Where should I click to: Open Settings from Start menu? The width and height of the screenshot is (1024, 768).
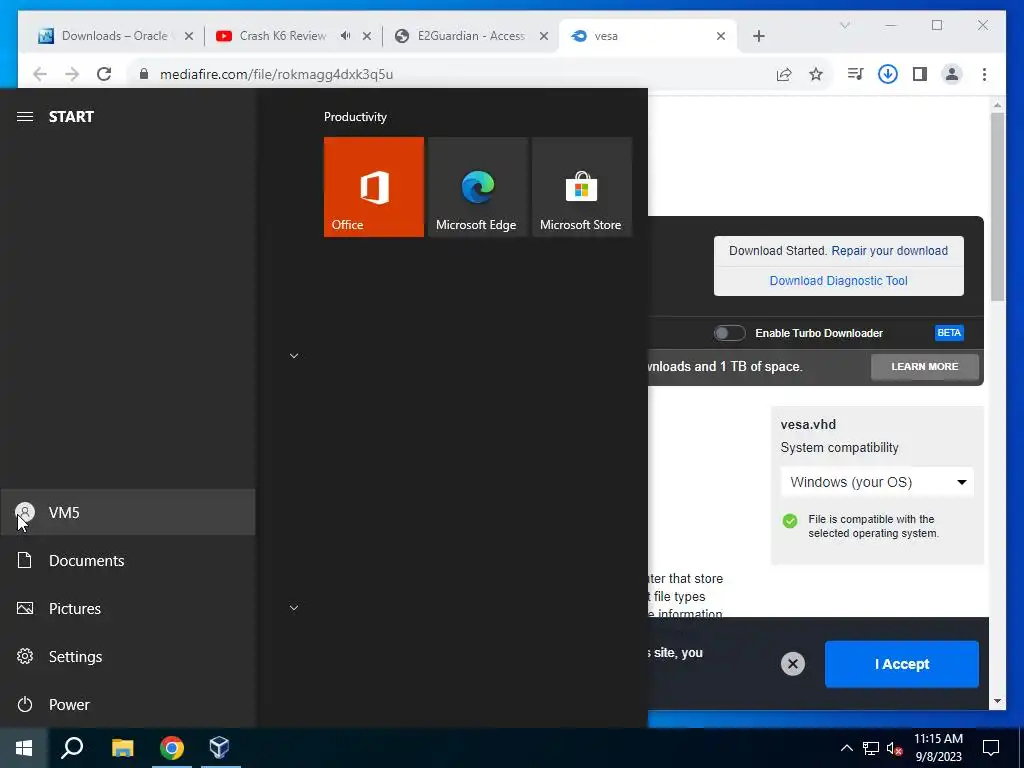(128, 656)
